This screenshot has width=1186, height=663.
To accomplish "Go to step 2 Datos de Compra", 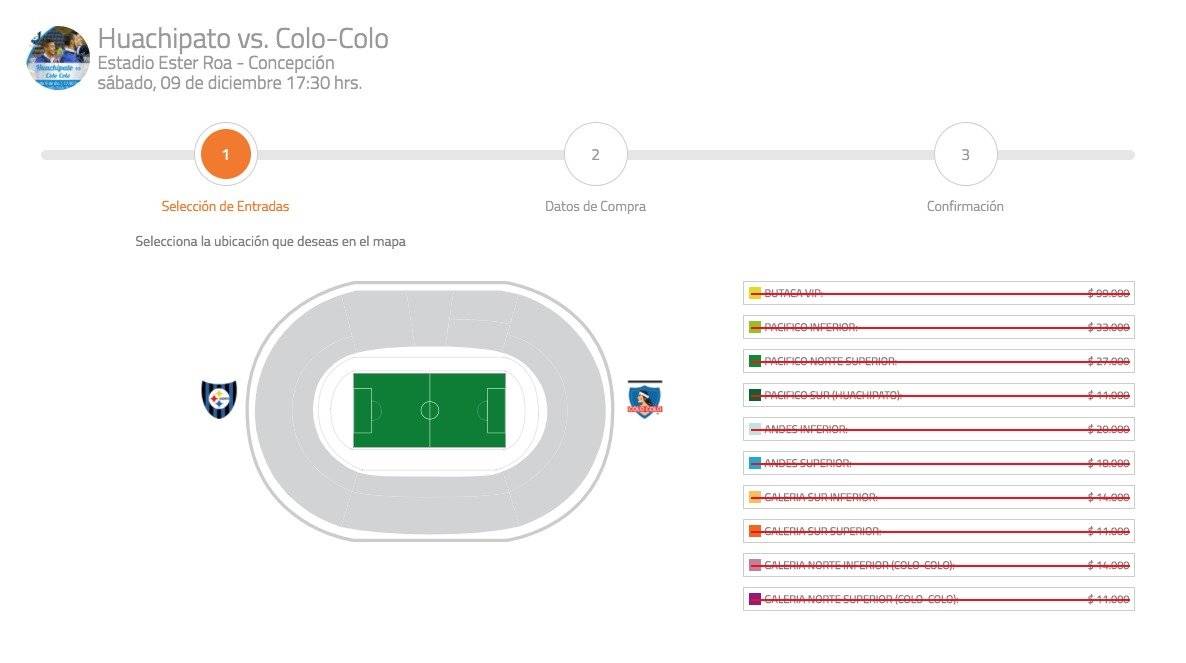I will click(595, 154).
